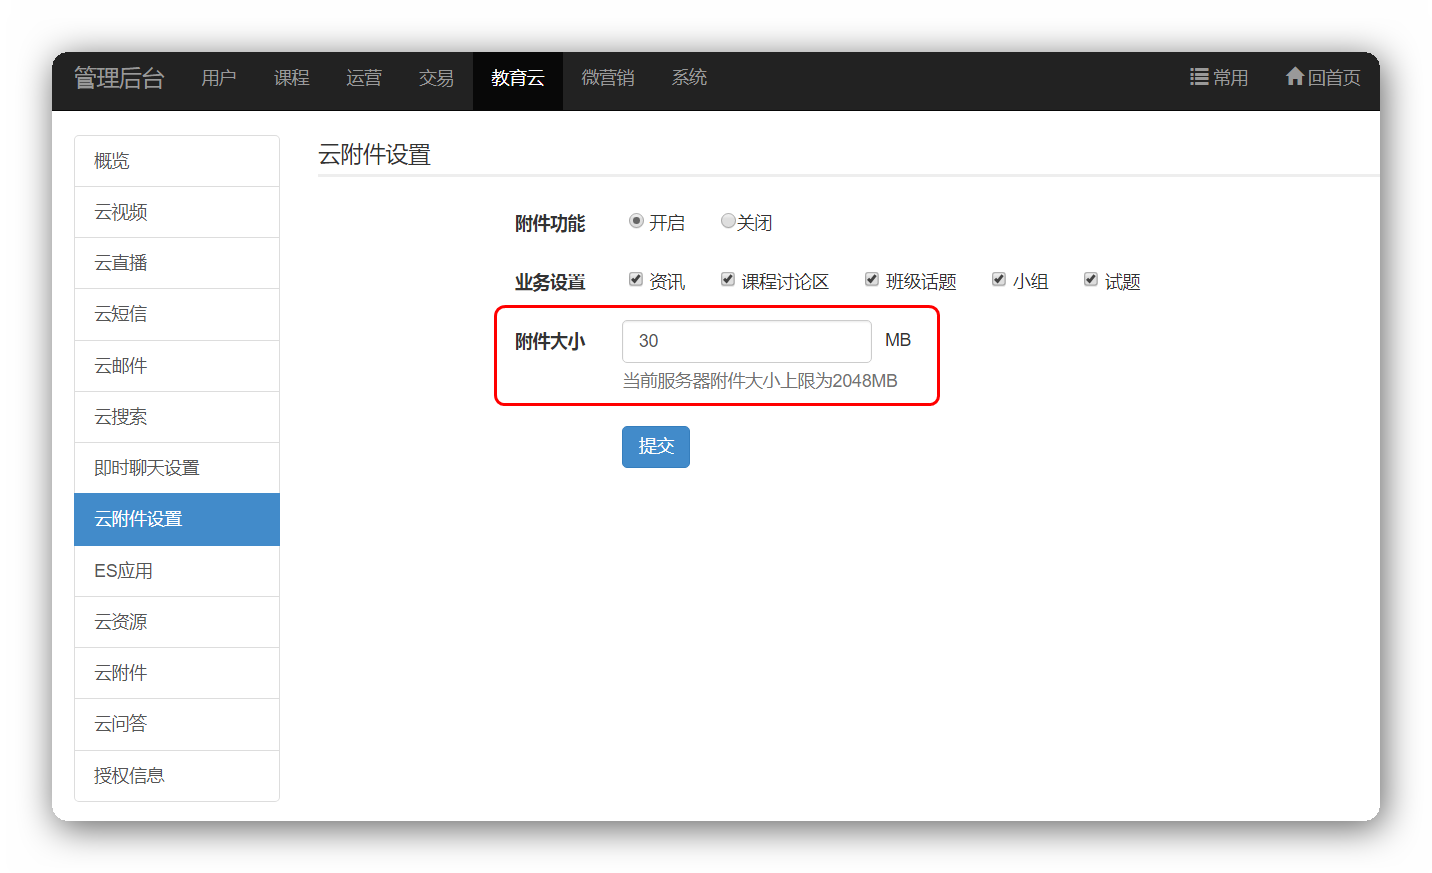1432x873 pixels.
Task: Open the 用户 menu in navbar
Action: point(218,78)
